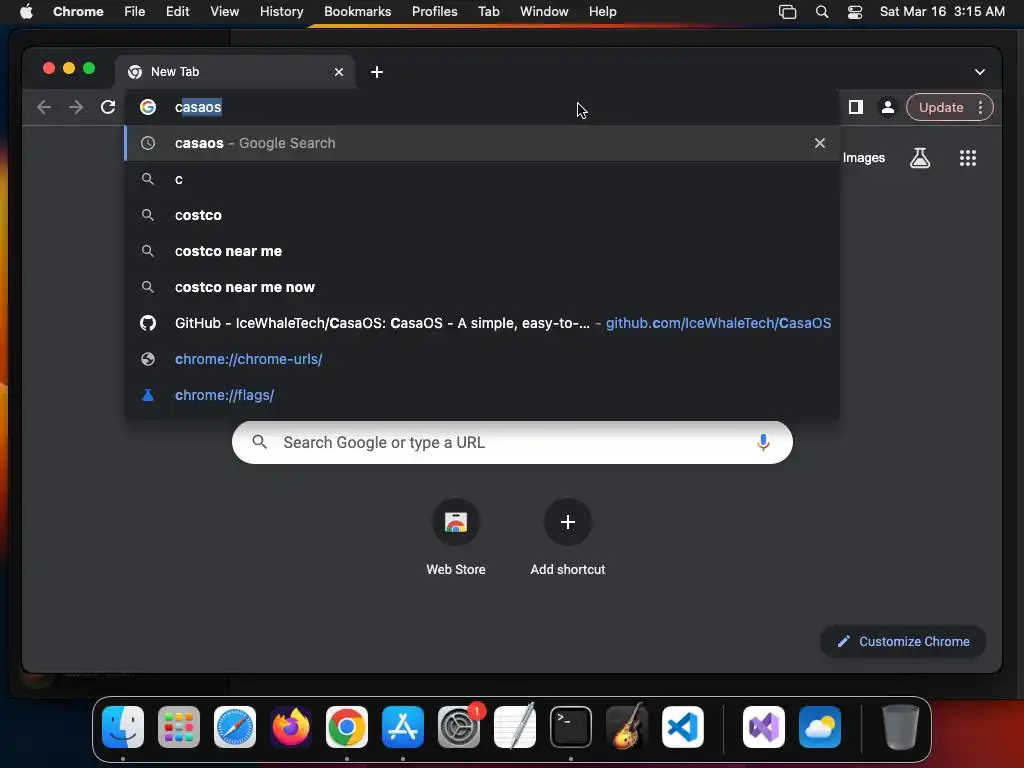Open Visual Studio from the Dock
1024x768 pixels.
[x=764, y=727]
